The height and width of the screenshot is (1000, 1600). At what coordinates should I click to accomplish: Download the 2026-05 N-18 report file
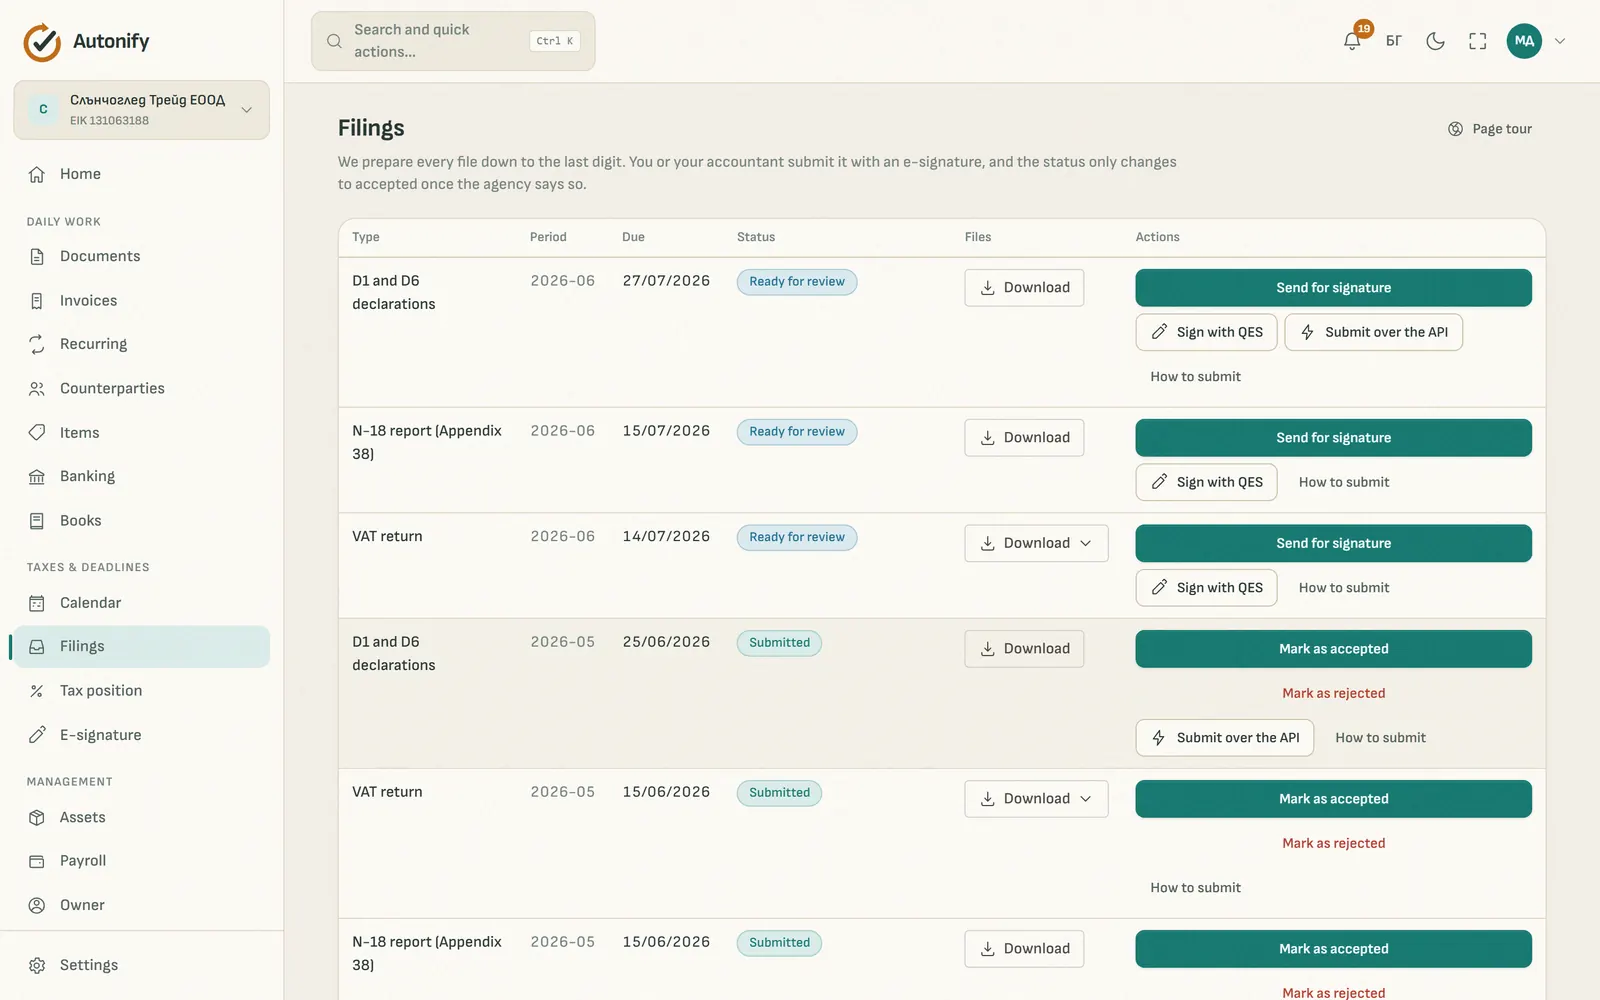pos(1024,949)
